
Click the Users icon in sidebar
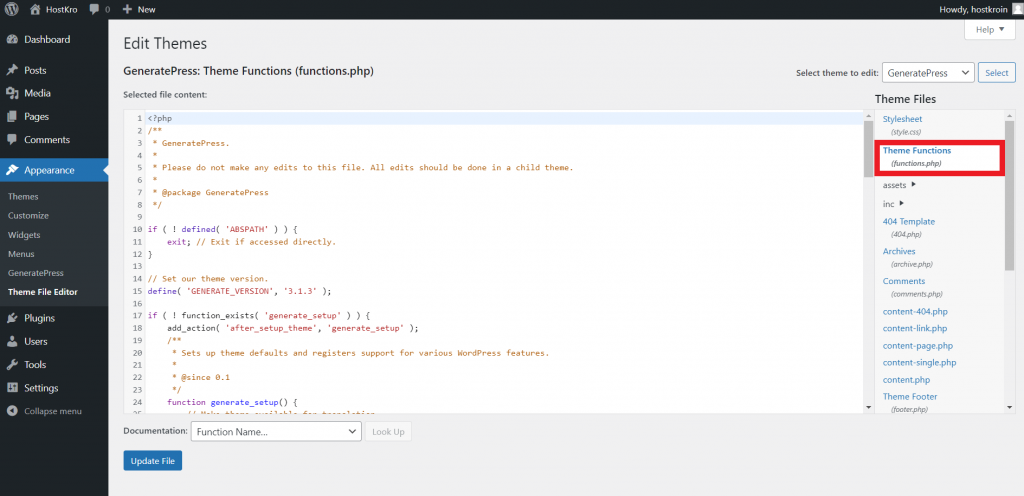pyautogui.click(x=12, y=341)
